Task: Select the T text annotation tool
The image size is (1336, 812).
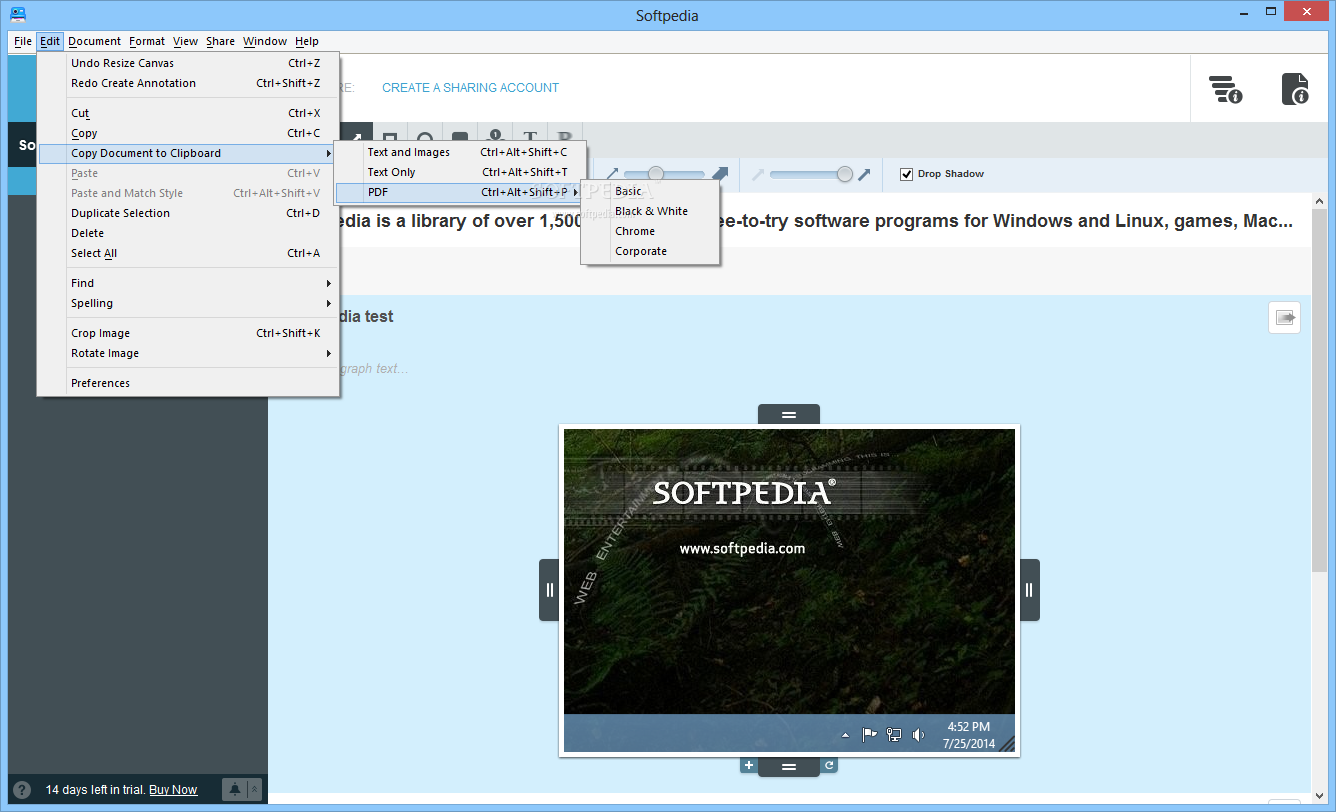Action: 530,133
